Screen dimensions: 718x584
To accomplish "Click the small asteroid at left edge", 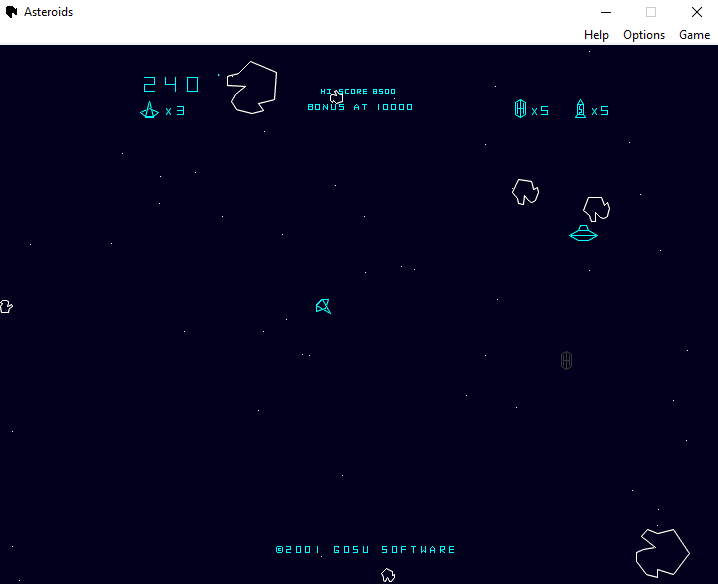I will click(6, 306).
